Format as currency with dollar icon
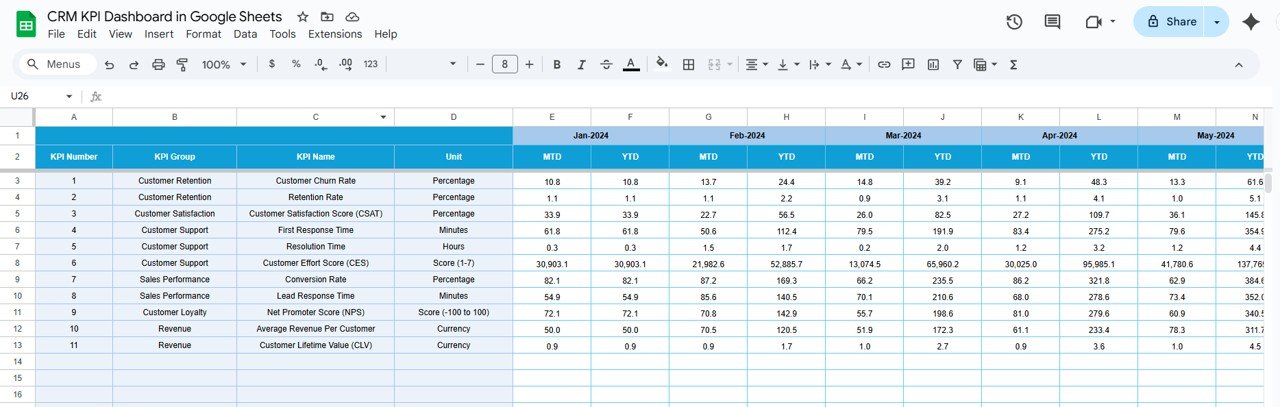Screen dimensions: 1280x407 [x=272, y=64]
